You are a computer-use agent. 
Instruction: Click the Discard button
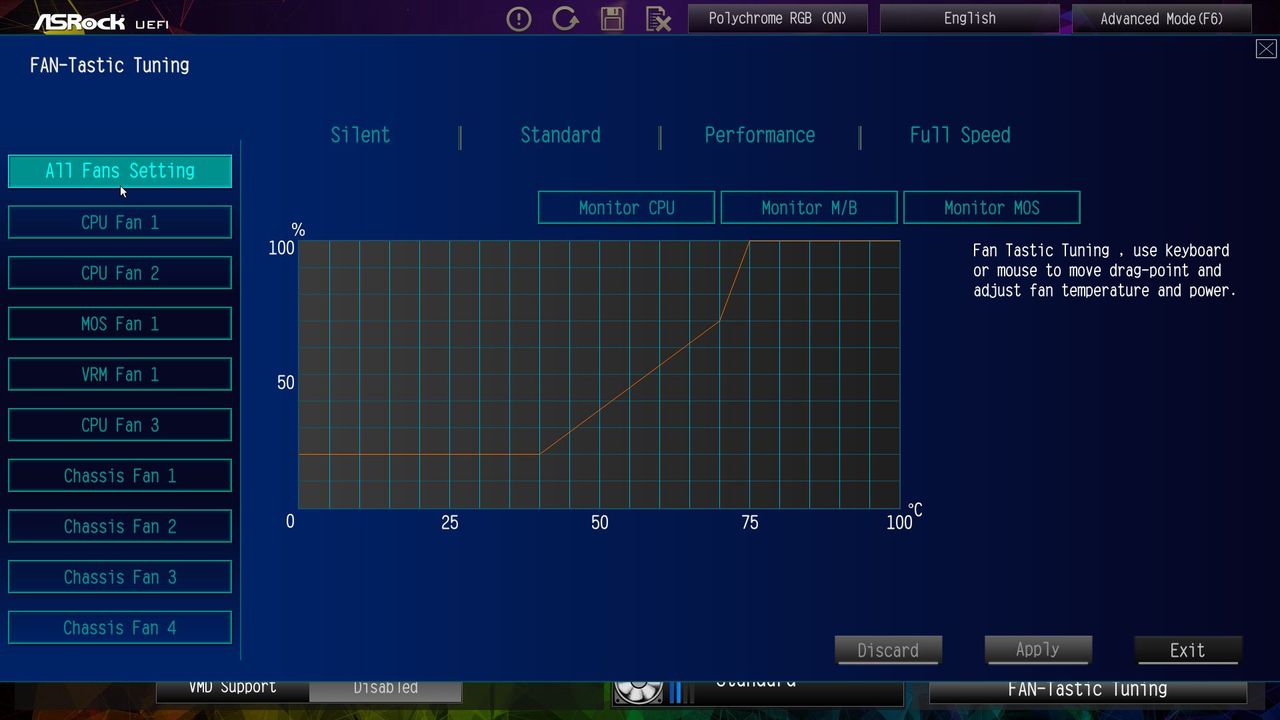point(888,650)
